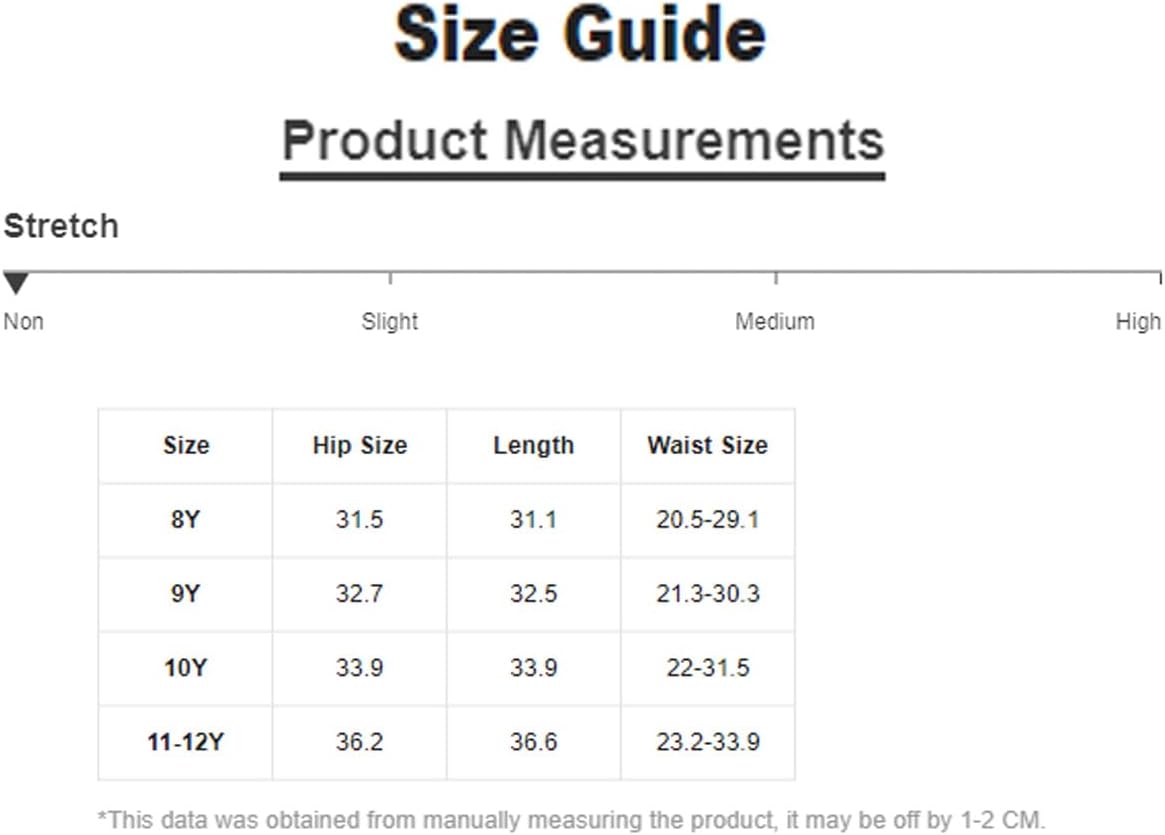This screenshot has height=835, width=1165.
Task: Click the 10Y size row label
Action: pos(186,668)
